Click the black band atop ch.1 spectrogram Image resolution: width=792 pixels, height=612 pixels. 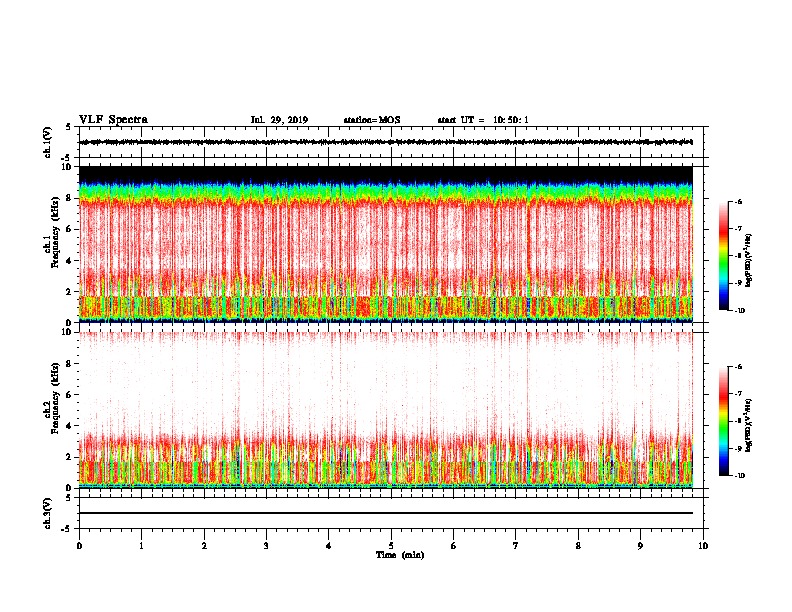[386, 174]
